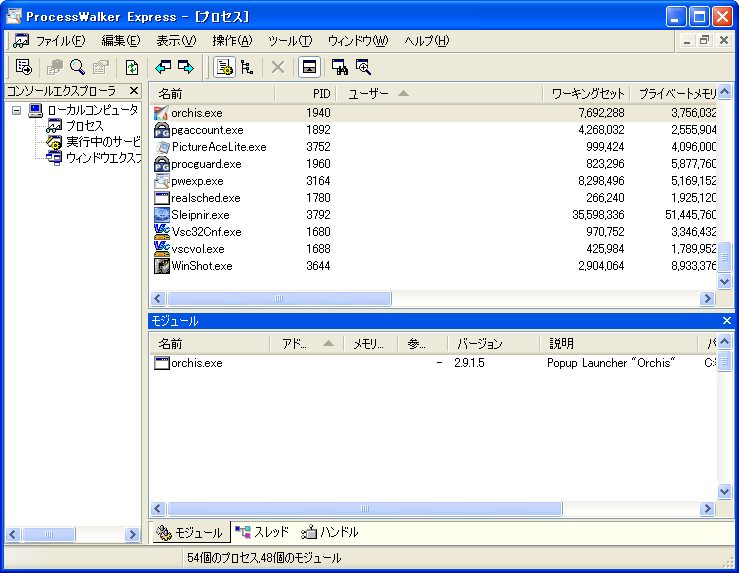Click the forward arrow toolbar icon
739x573 pixels.
pyautogui.click(x=186, y=67)
